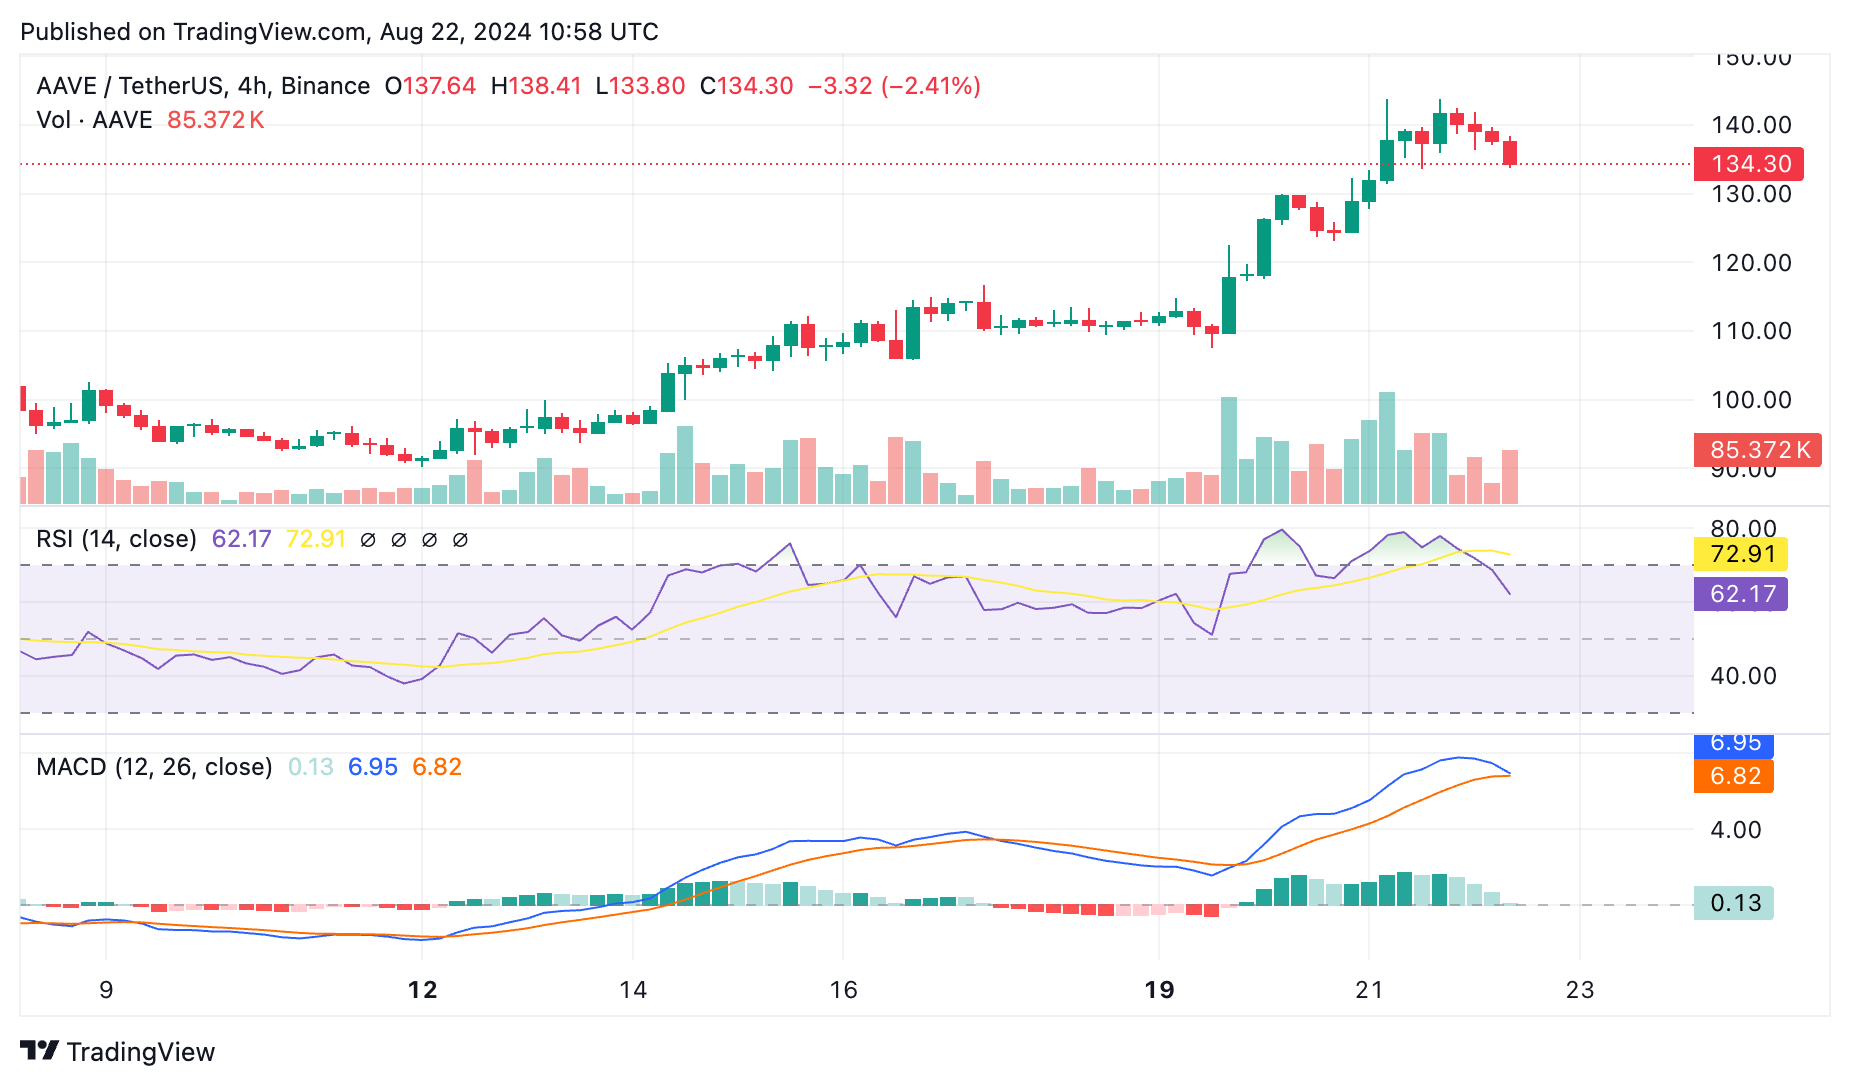Click the AAVE / TetherUS, 4h, Binance title

[x=203, y=86]
